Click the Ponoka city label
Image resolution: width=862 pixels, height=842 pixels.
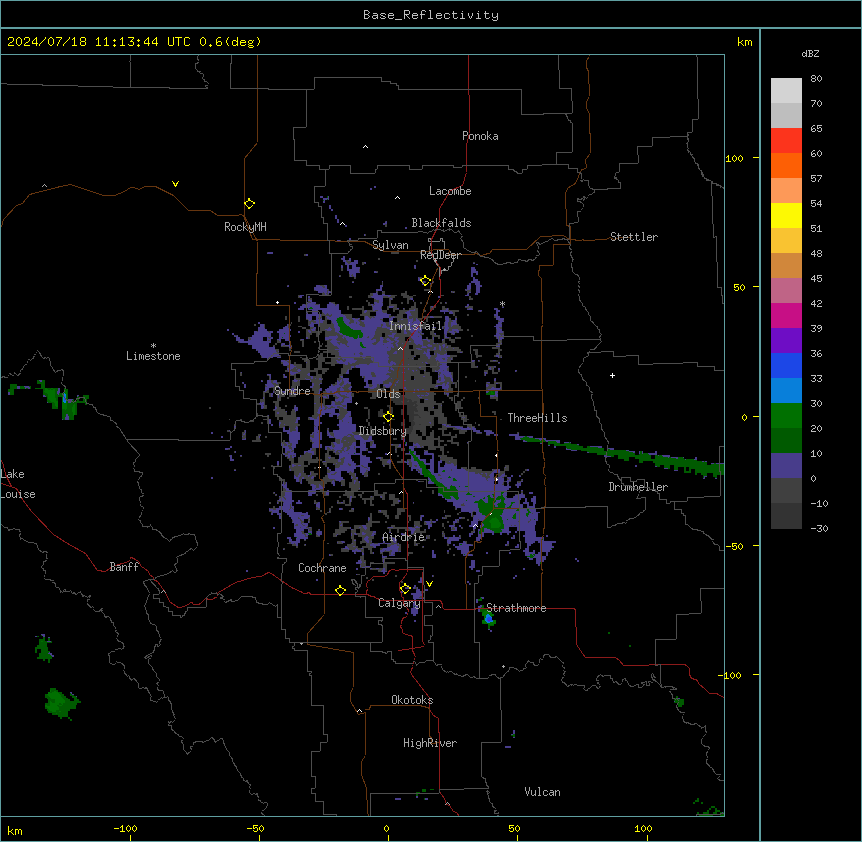pyautogui.click(x=480, y=136)
